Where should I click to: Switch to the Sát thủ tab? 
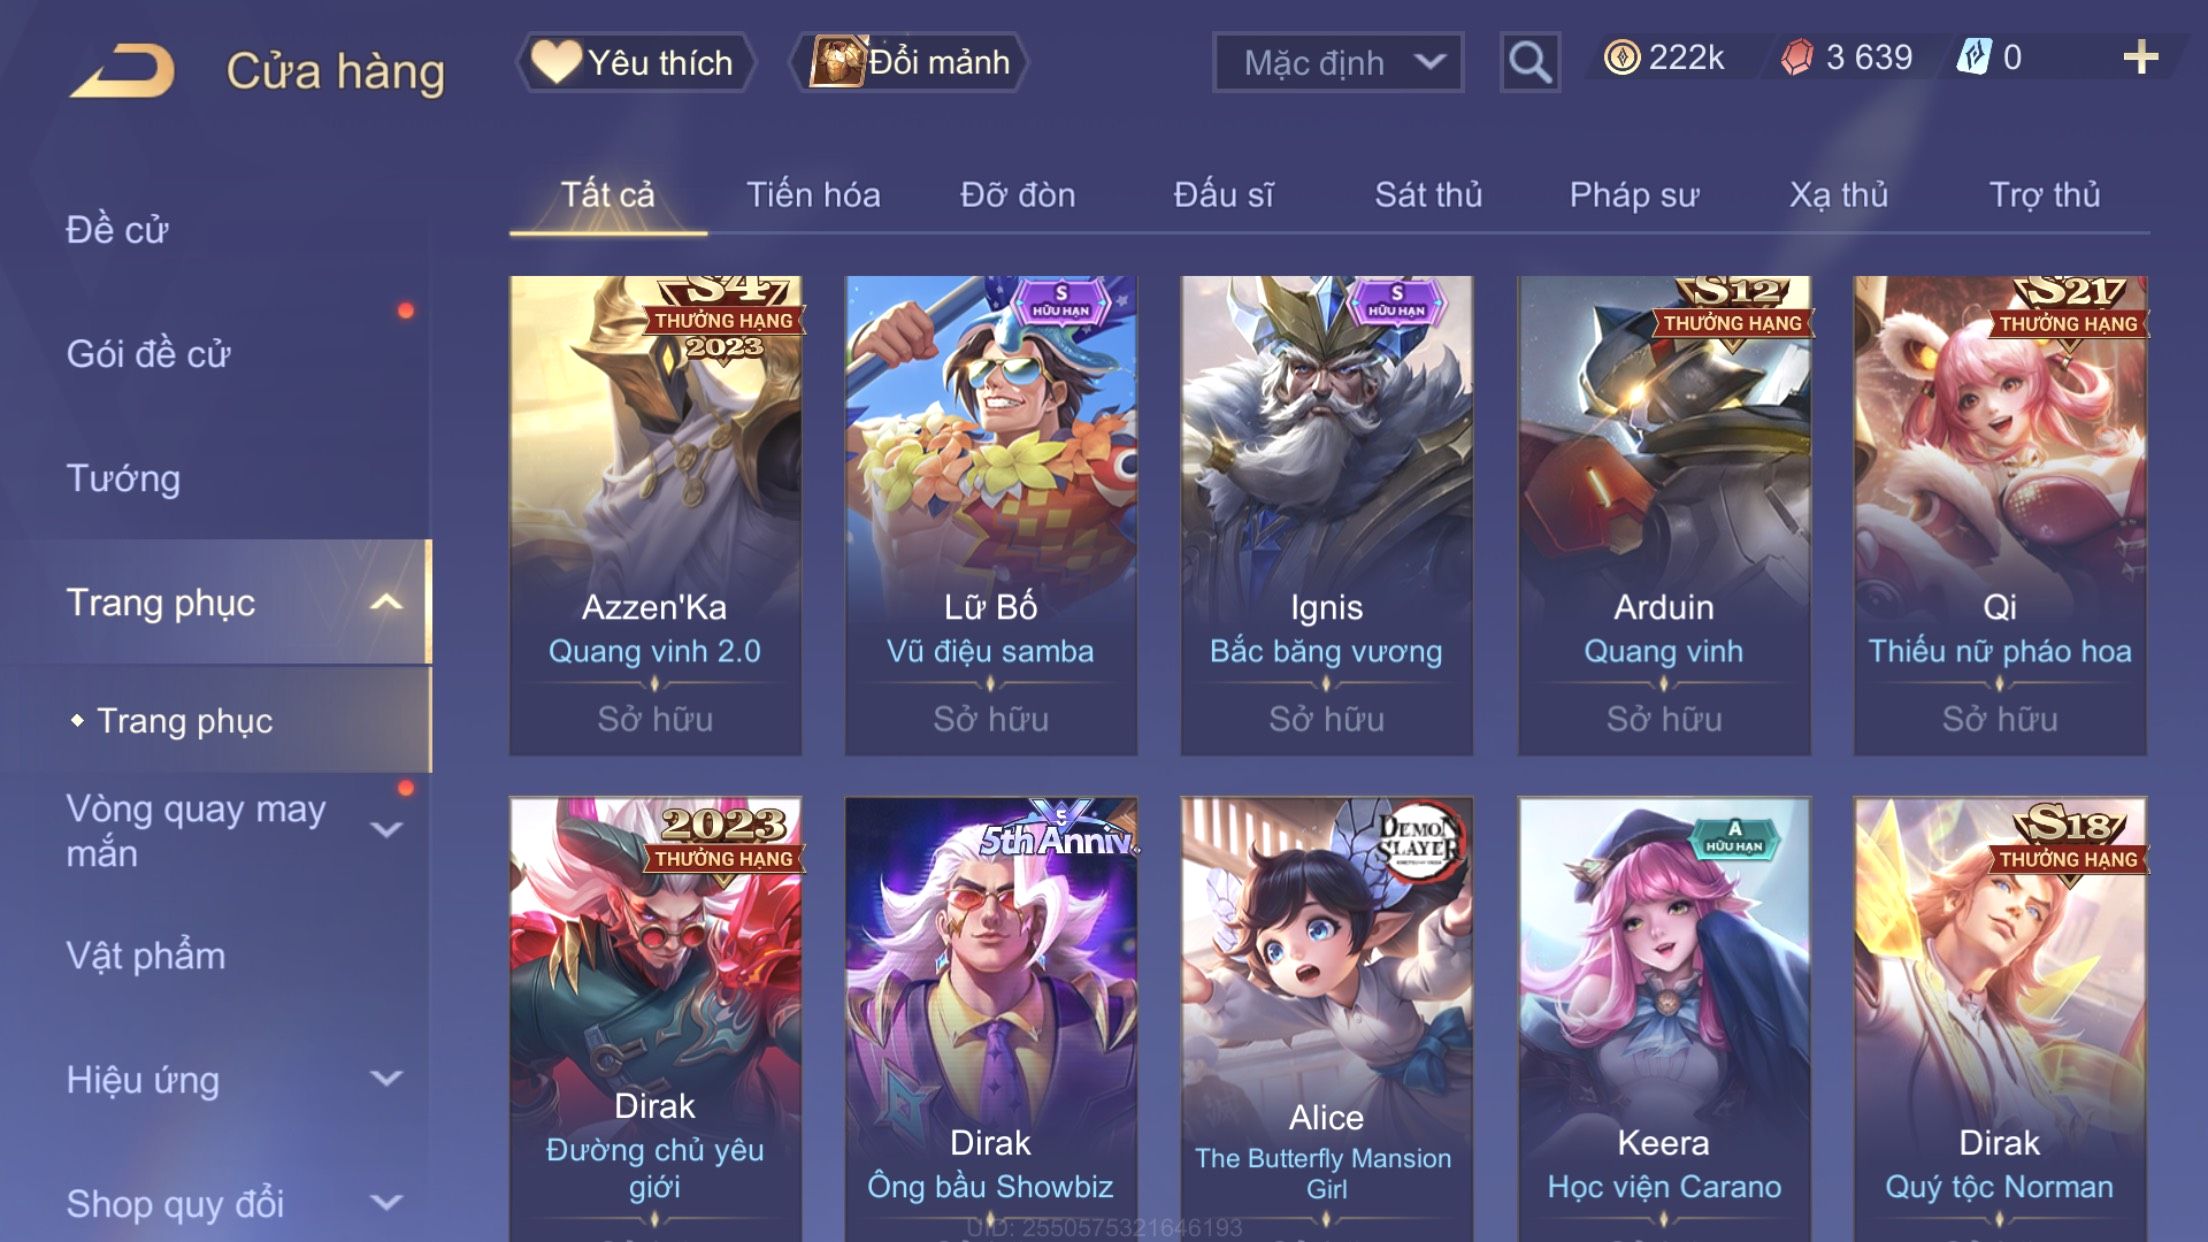pyautogui.click(x=1428, y=194)
